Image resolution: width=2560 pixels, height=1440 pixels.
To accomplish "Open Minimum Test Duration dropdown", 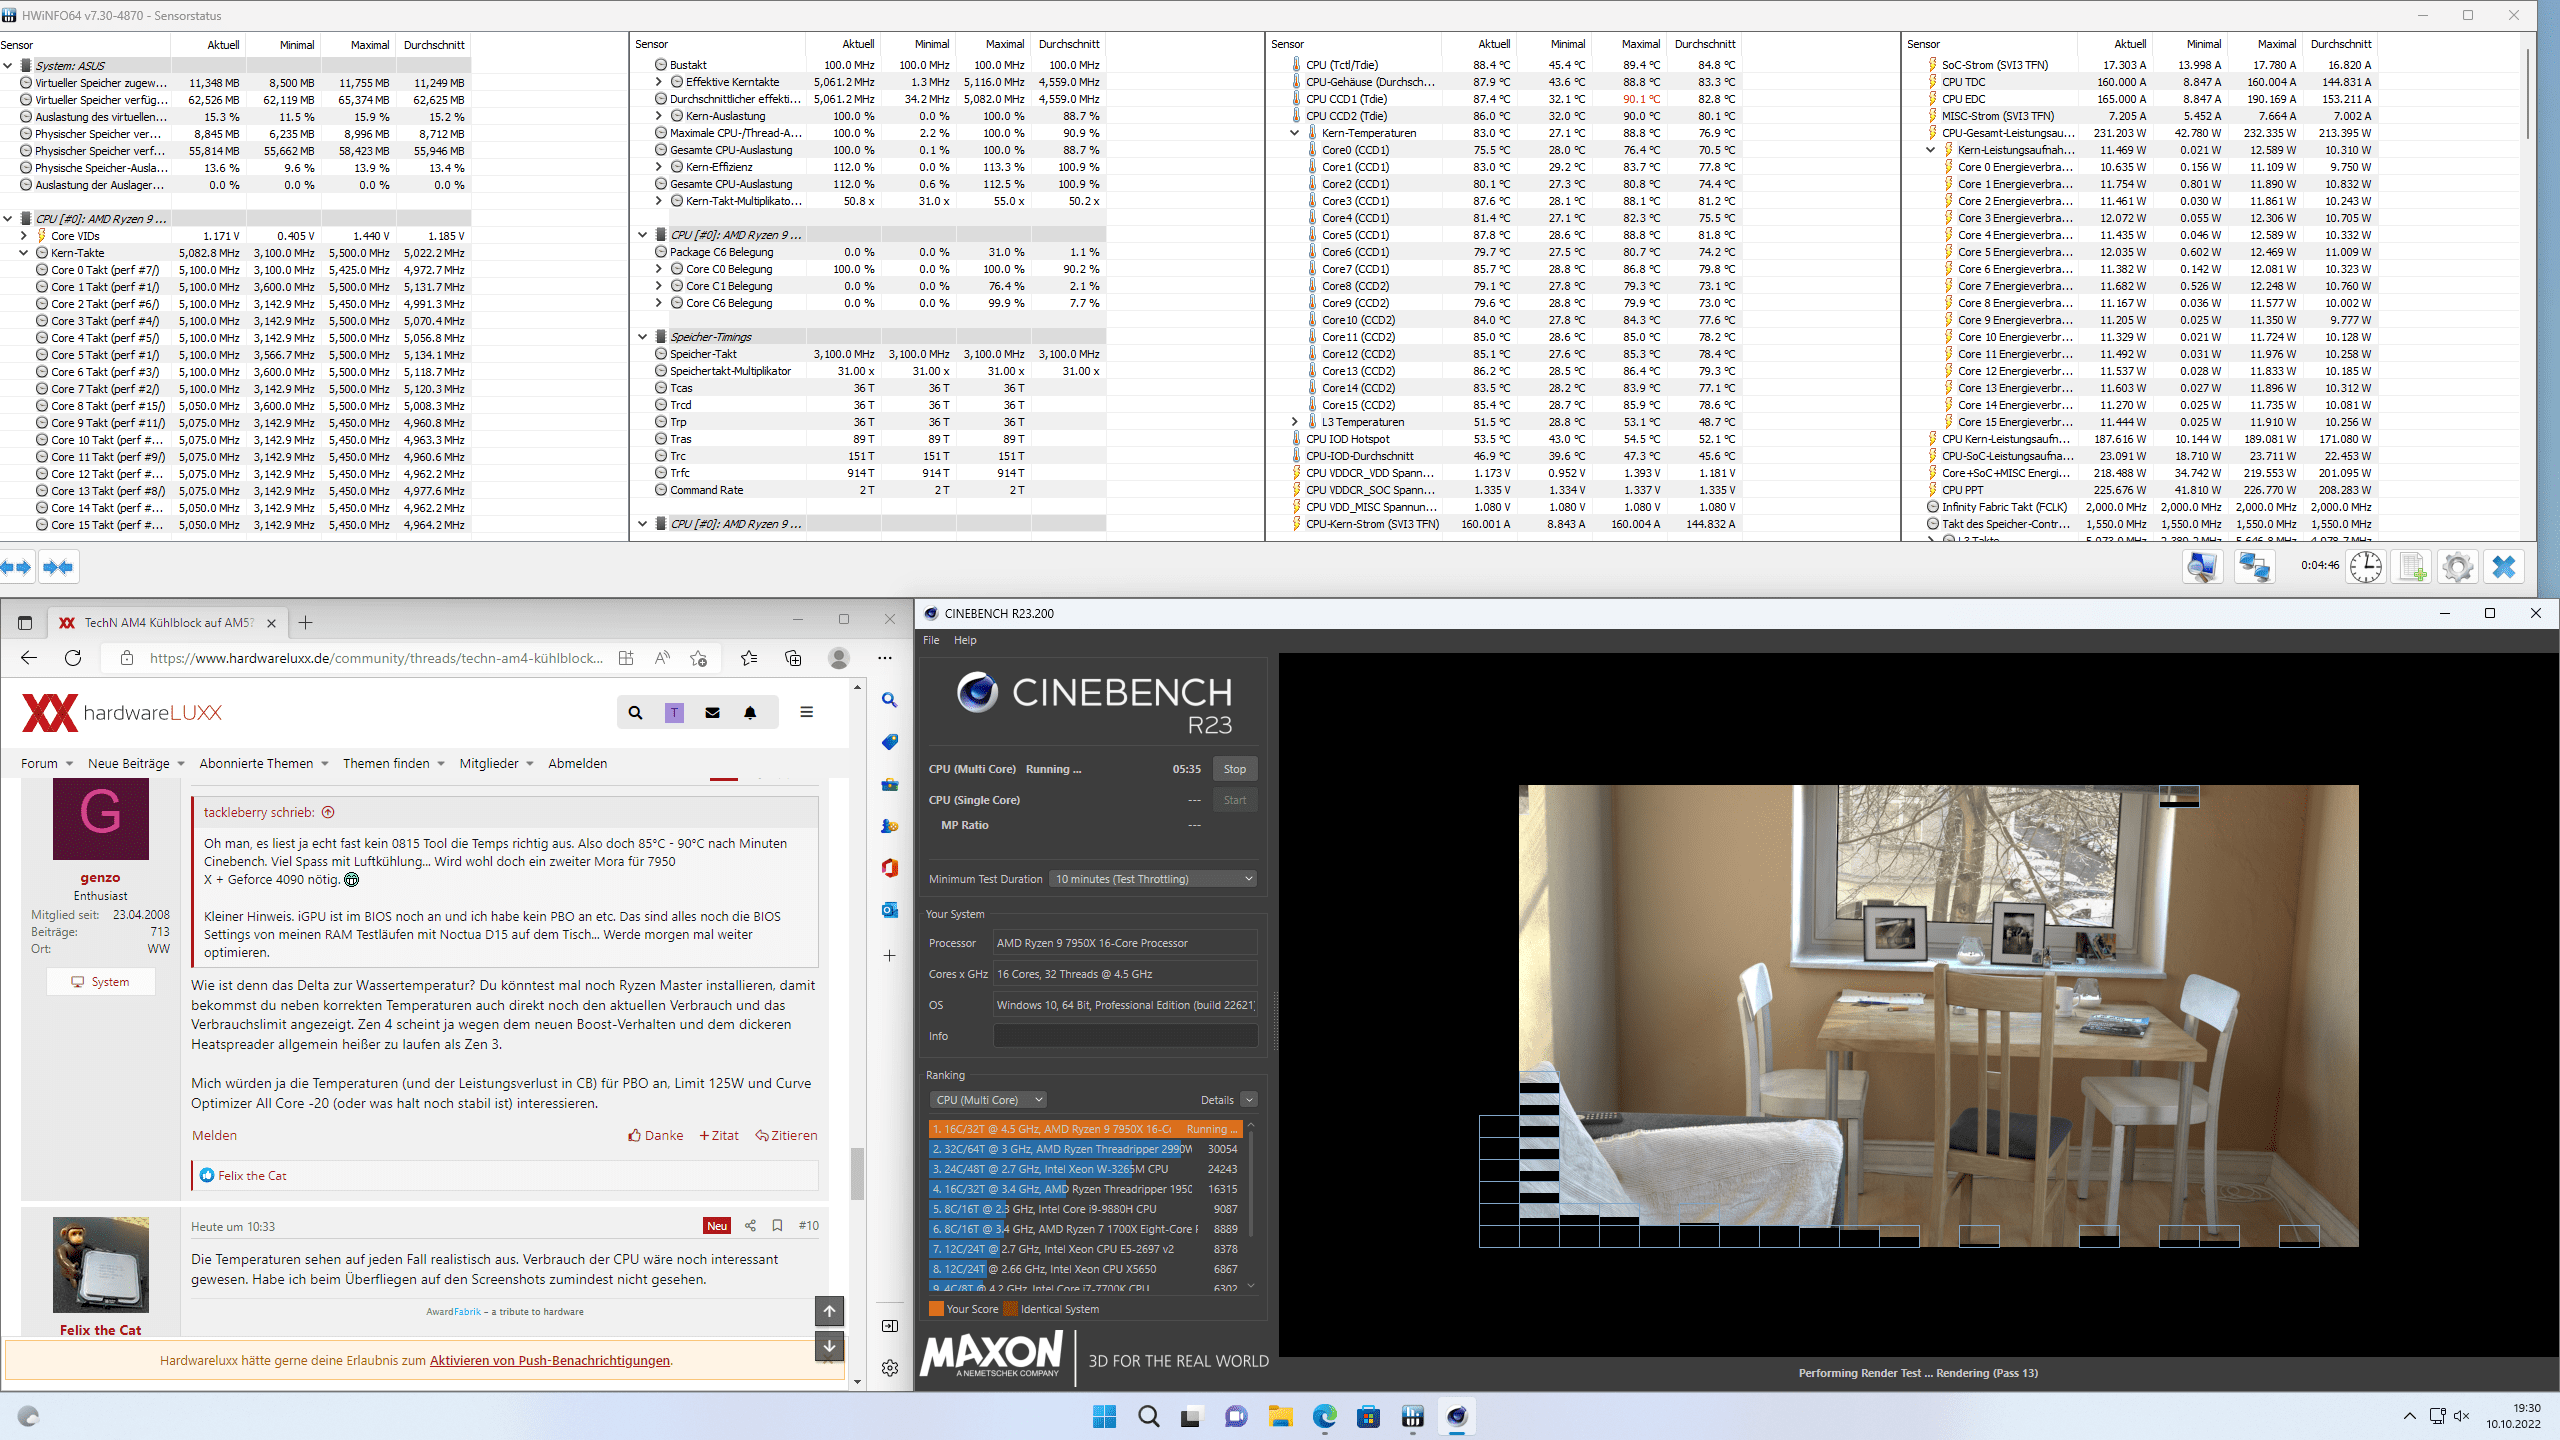I will [x=1153, y=879].
